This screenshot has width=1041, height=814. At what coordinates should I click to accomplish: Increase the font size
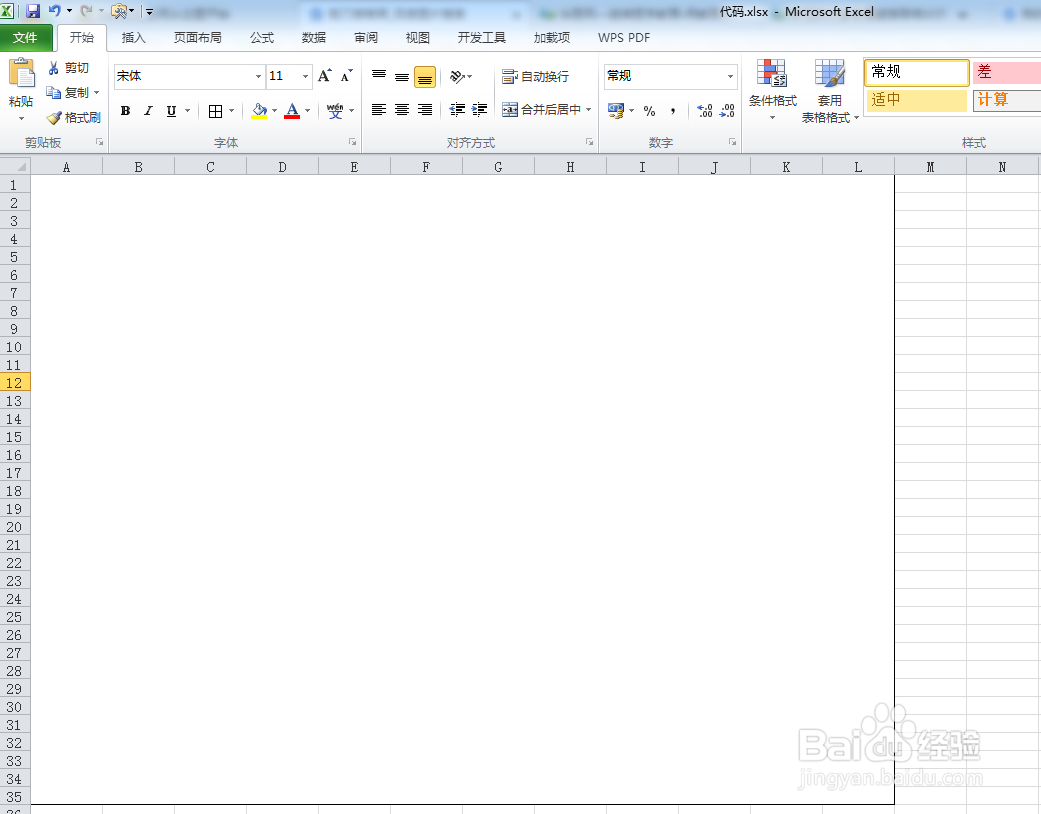325,76
